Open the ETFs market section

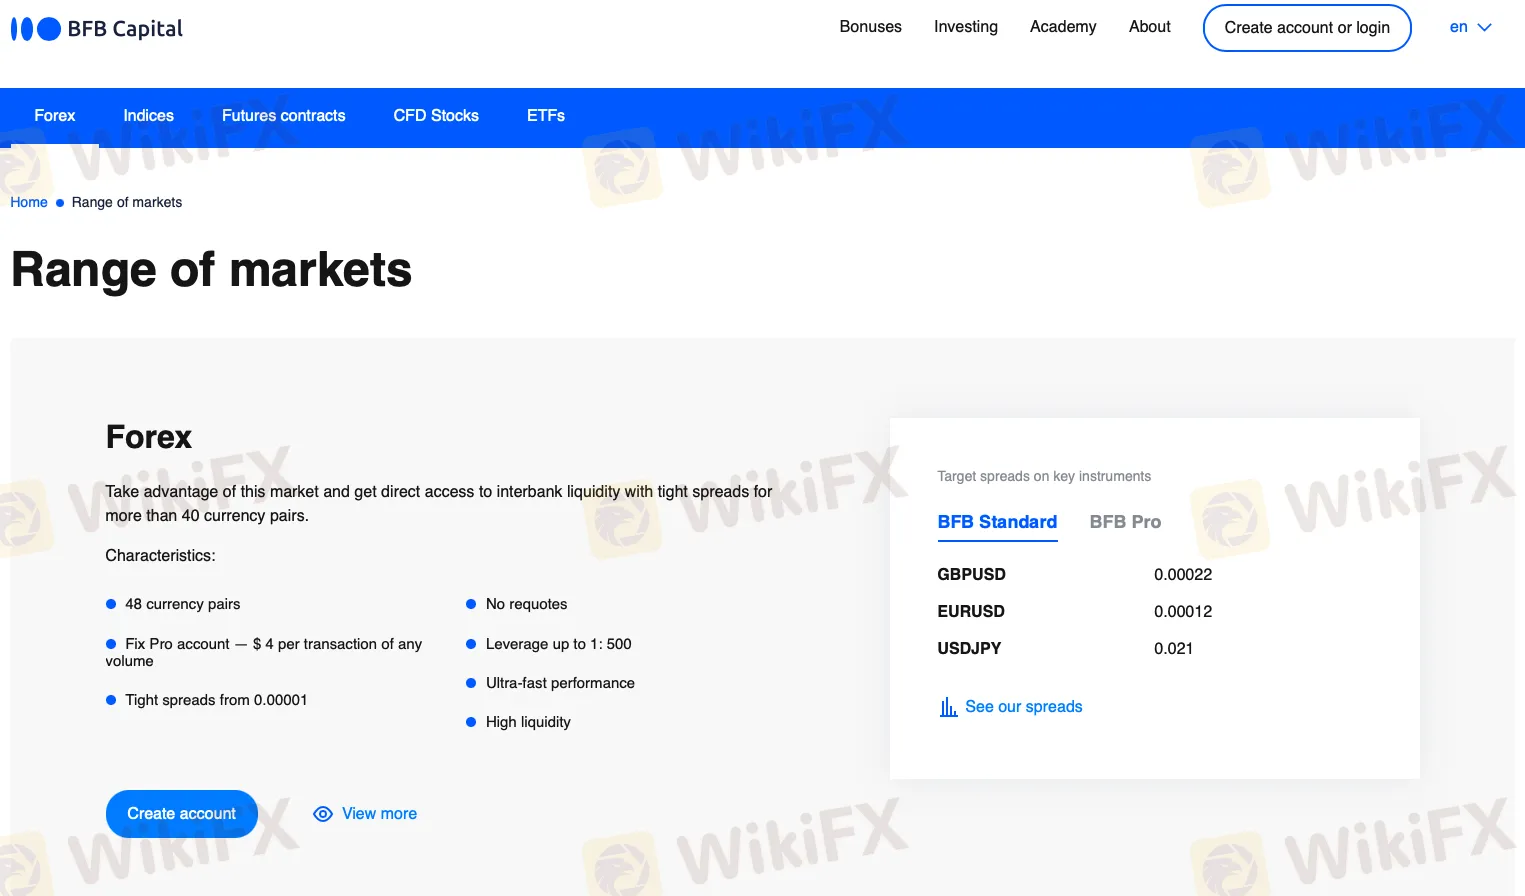coord(545,115)
